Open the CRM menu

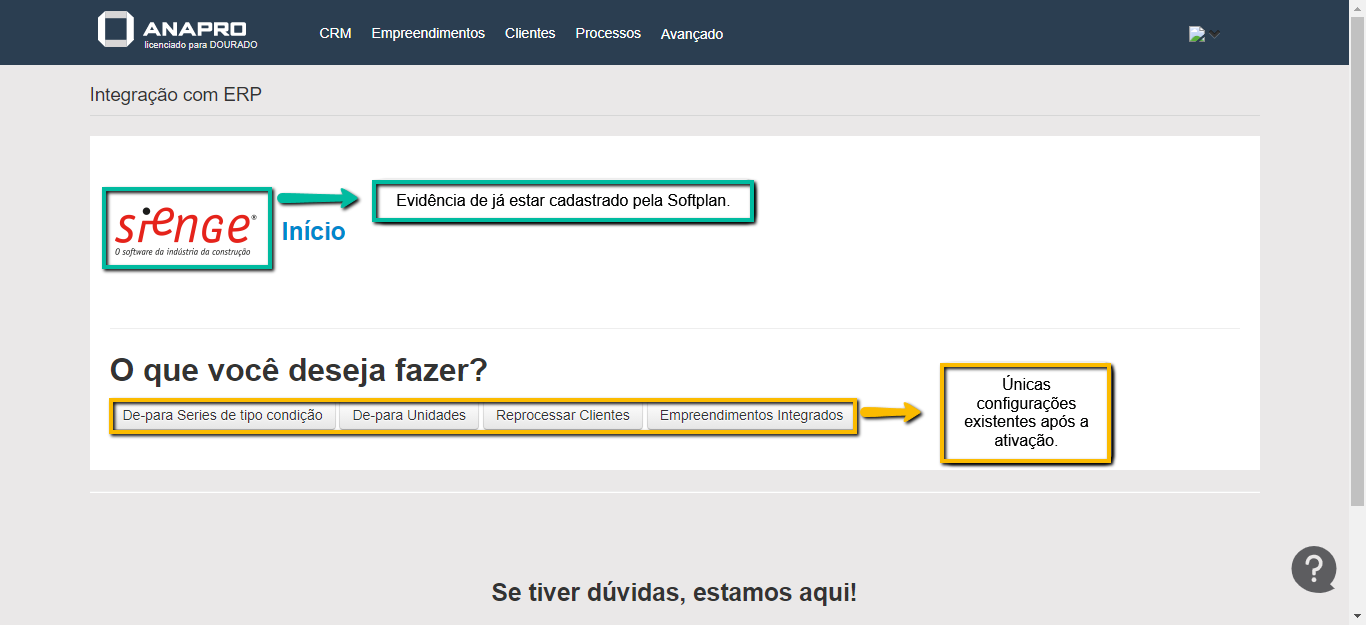(335, 33)
